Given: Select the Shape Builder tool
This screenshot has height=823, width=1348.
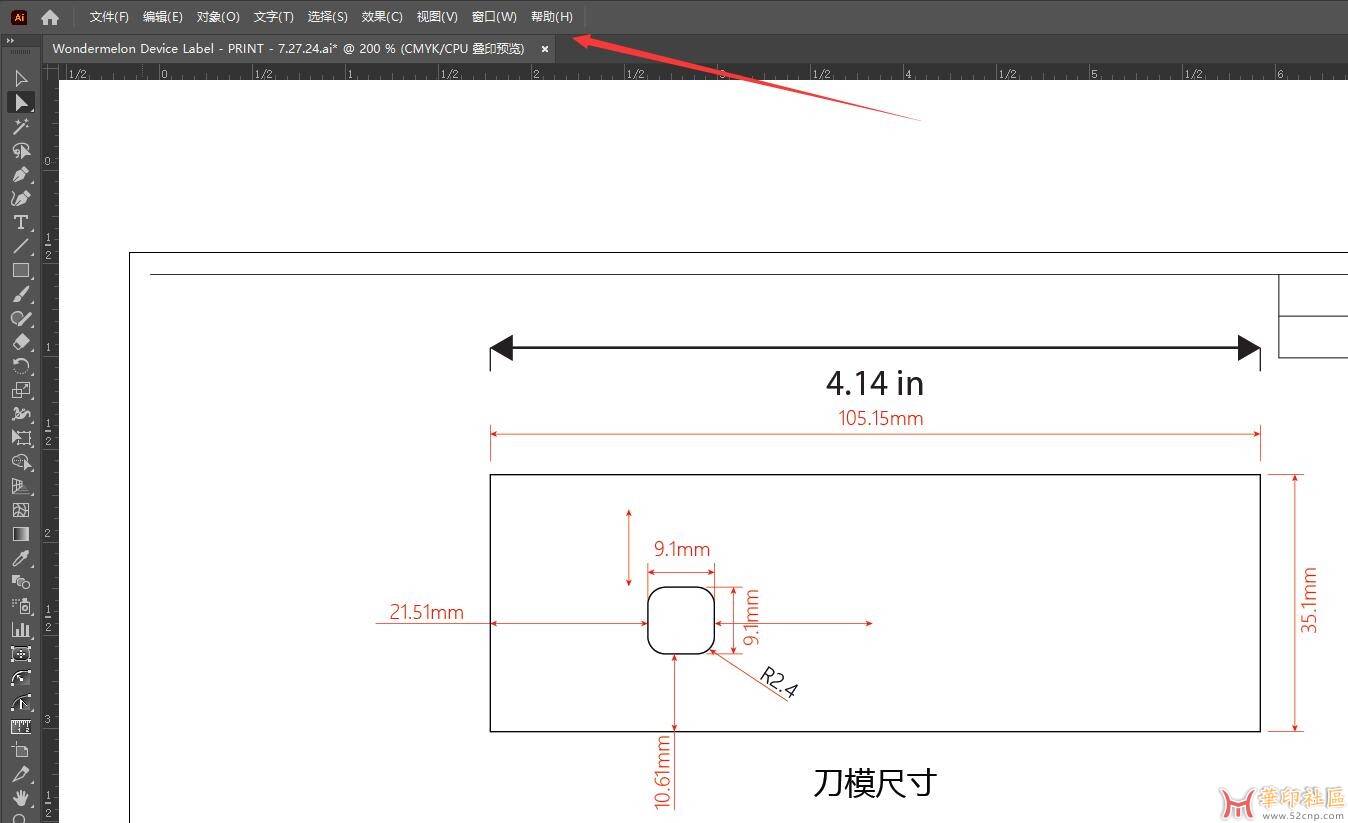Looking at the screenshot, I should [21, 462].
